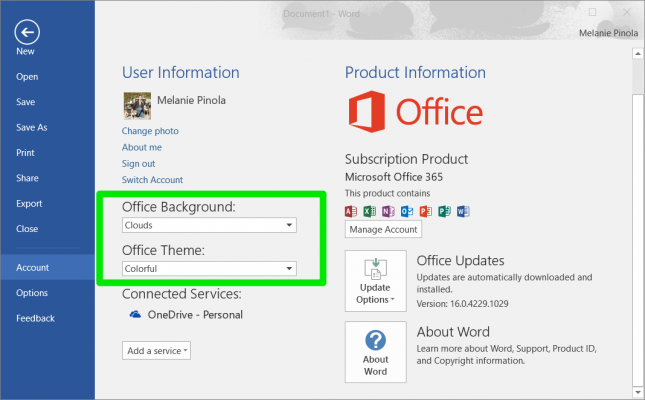Follow the Change photo link
The height and width of the screenshot is (400, 645).
pyautogui.click(x=150, y=131)
